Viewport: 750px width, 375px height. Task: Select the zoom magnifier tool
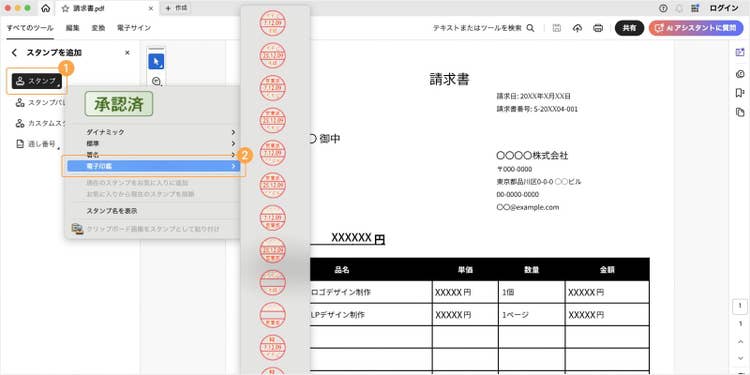(156, 81)
